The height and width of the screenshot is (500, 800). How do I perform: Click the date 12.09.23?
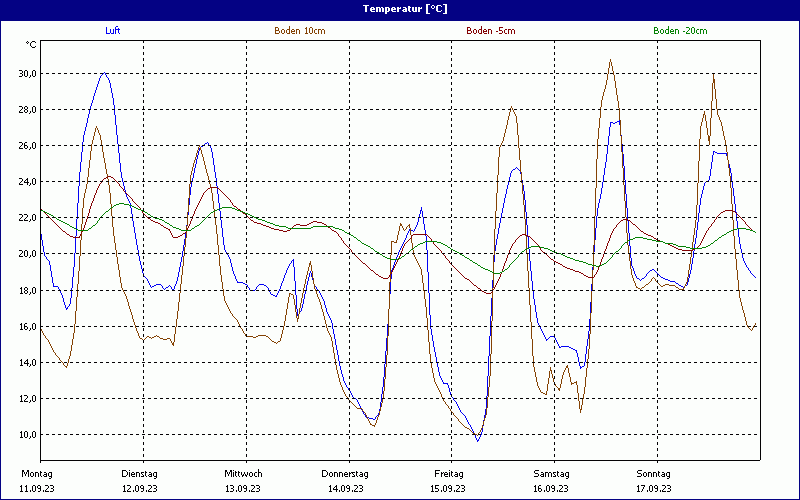(x=139, y=489)
